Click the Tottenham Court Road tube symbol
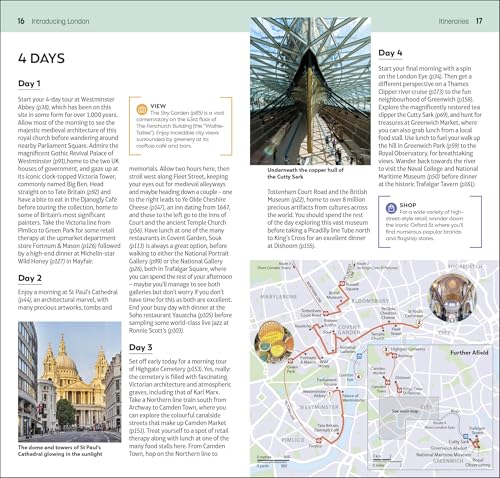Image resolution: width=500 pixels, height=478 pixels. point(326,313)
